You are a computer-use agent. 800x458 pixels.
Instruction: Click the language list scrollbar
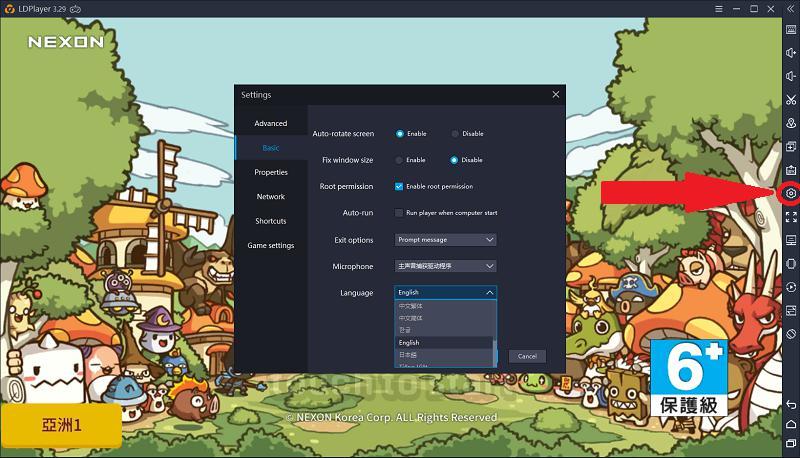(494, 351)
